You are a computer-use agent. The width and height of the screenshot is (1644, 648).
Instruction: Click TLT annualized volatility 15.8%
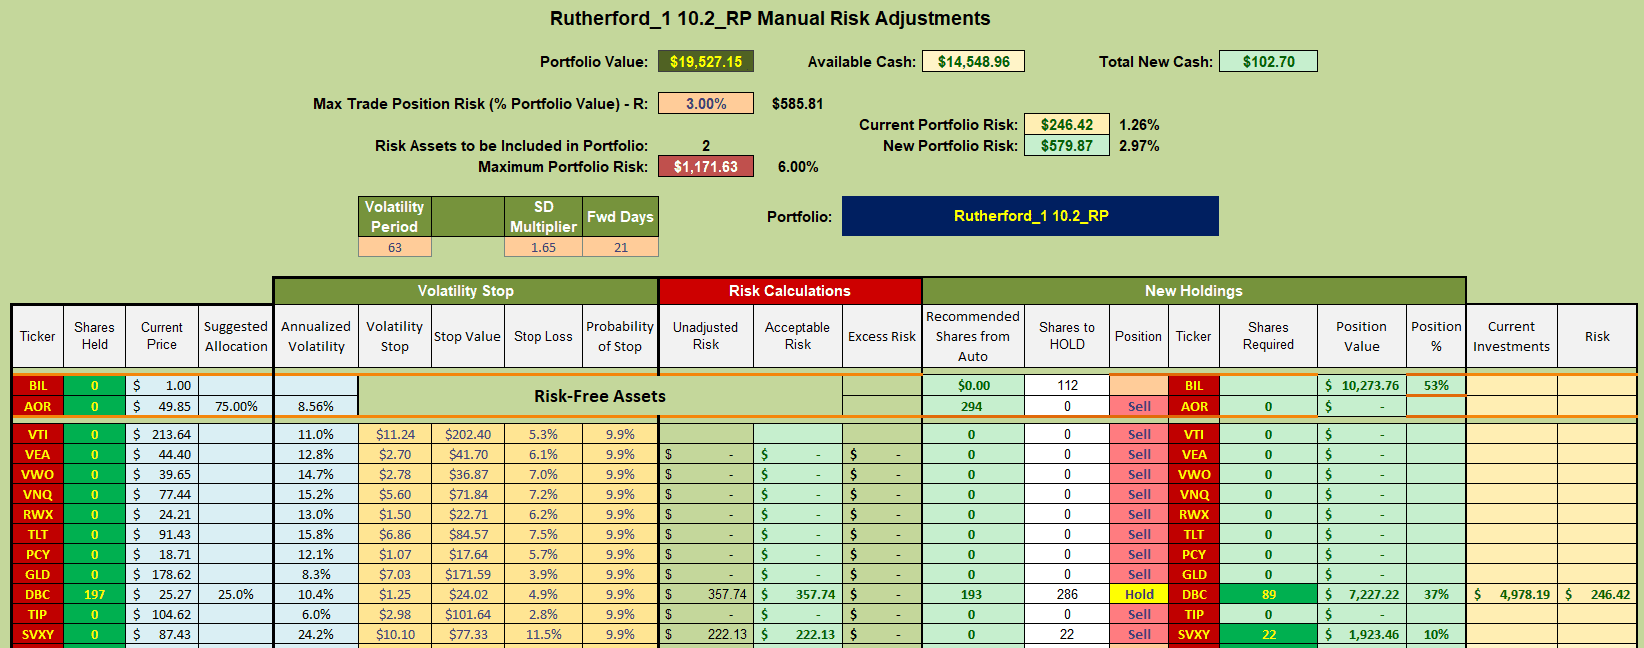pos(316,534)
